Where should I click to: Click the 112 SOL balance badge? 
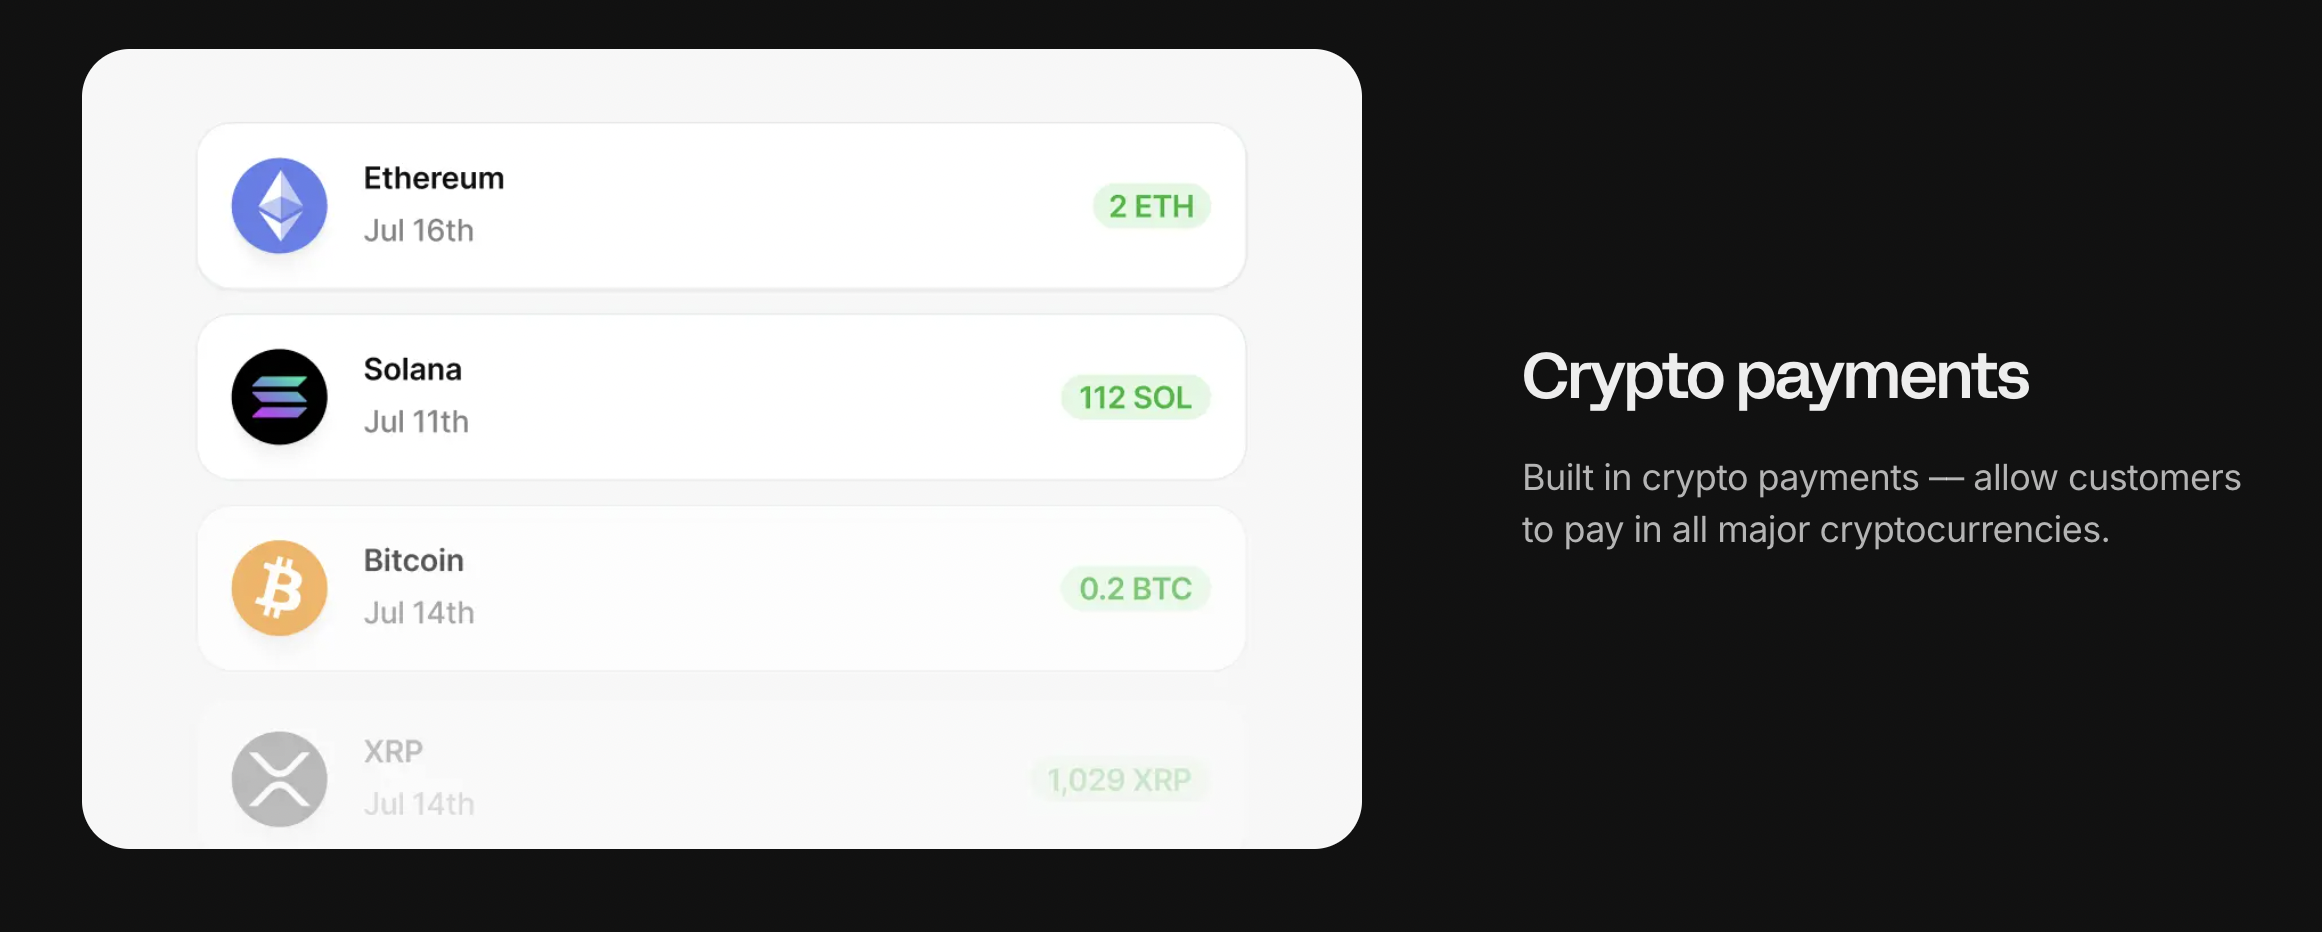click(1136, 397)
